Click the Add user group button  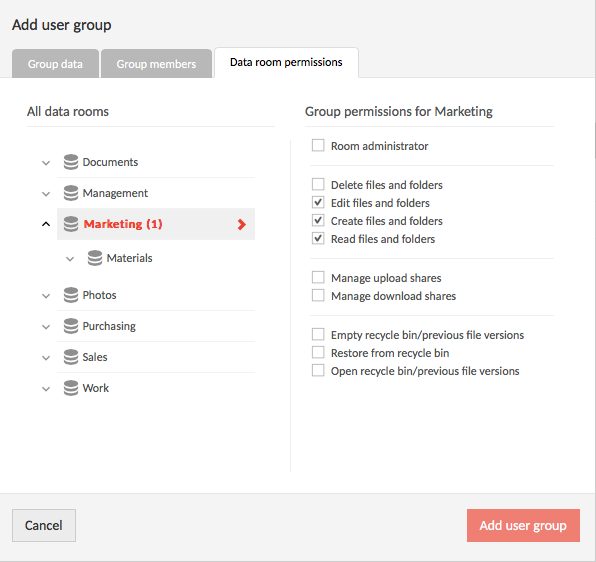(x=523, y=526)
